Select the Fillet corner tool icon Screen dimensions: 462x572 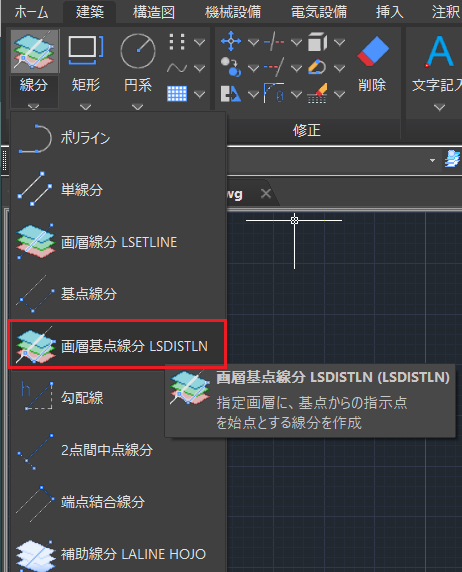[274, 93]
